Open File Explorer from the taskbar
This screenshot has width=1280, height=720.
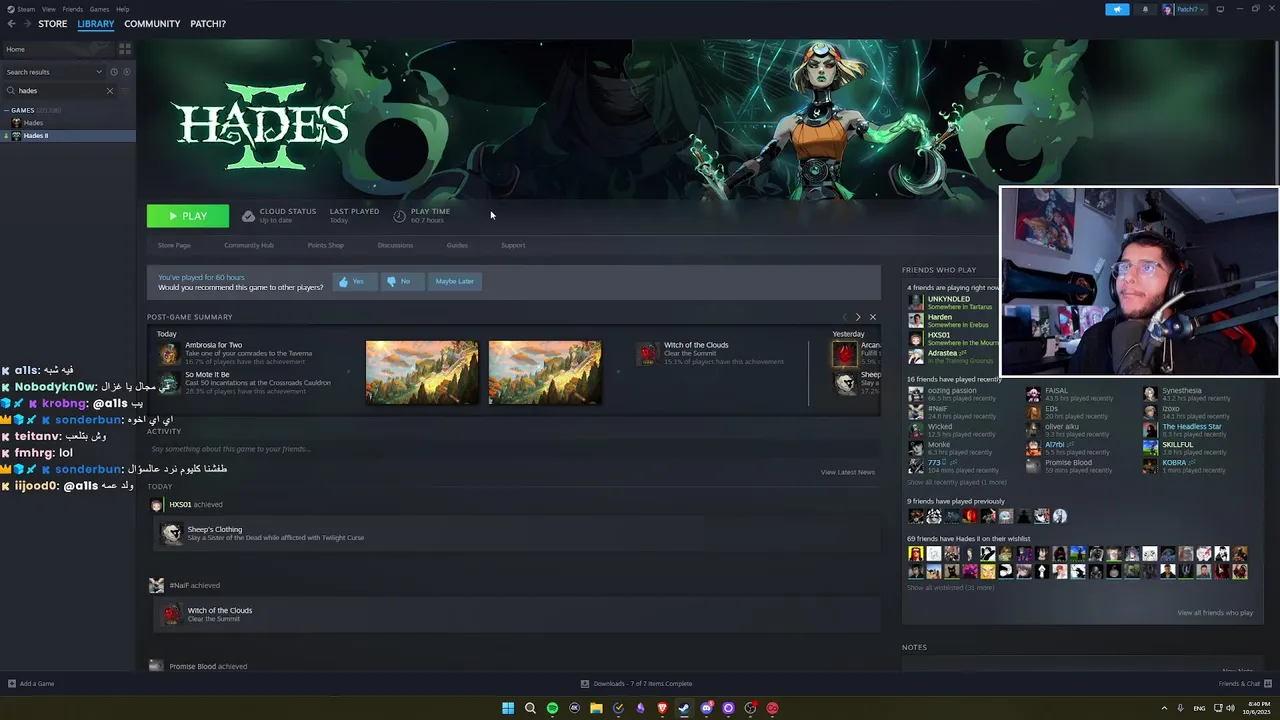tap(596, 708)
